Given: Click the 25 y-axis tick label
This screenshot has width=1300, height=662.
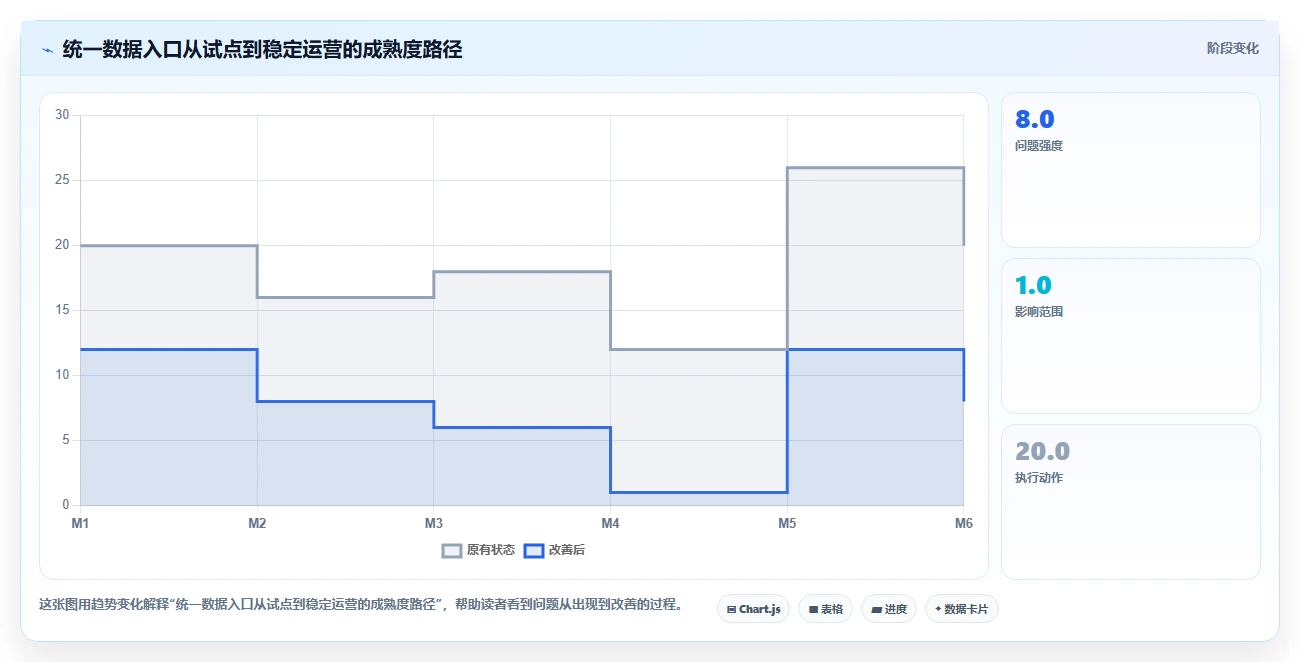Looking at the screenshot, I should point(62,180).
